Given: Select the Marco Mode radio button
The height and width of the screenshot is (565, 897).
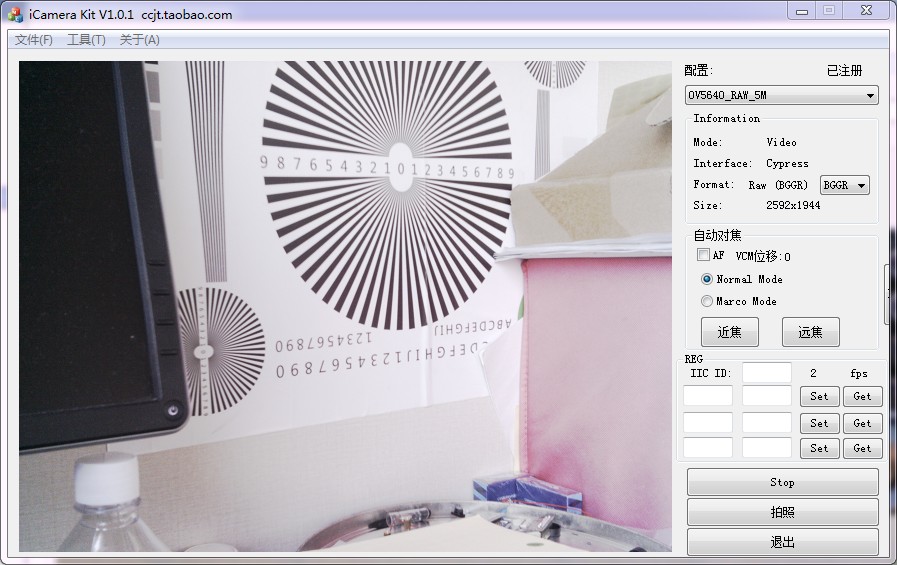Looking at the screenshot, I should coord(708,301).
